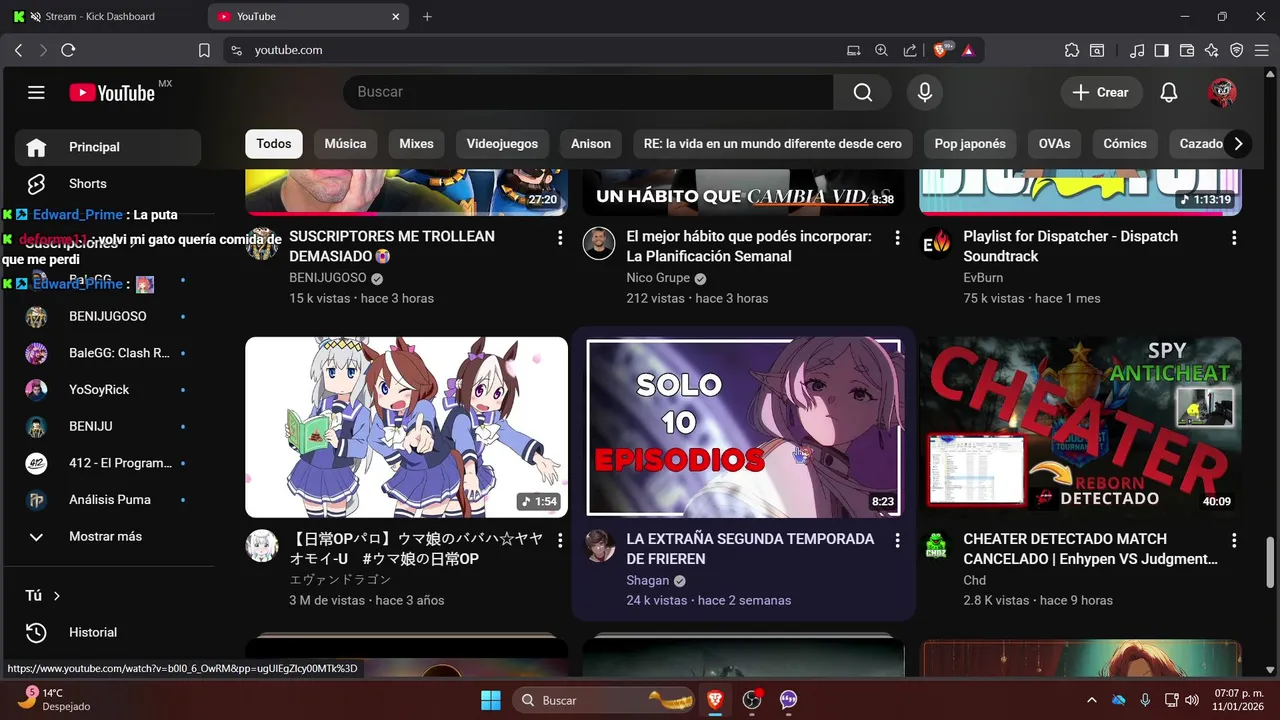Open the browser extensions puzzle icon
Viewport: 1280px width, 720px height.
(x=1072, y=50)
